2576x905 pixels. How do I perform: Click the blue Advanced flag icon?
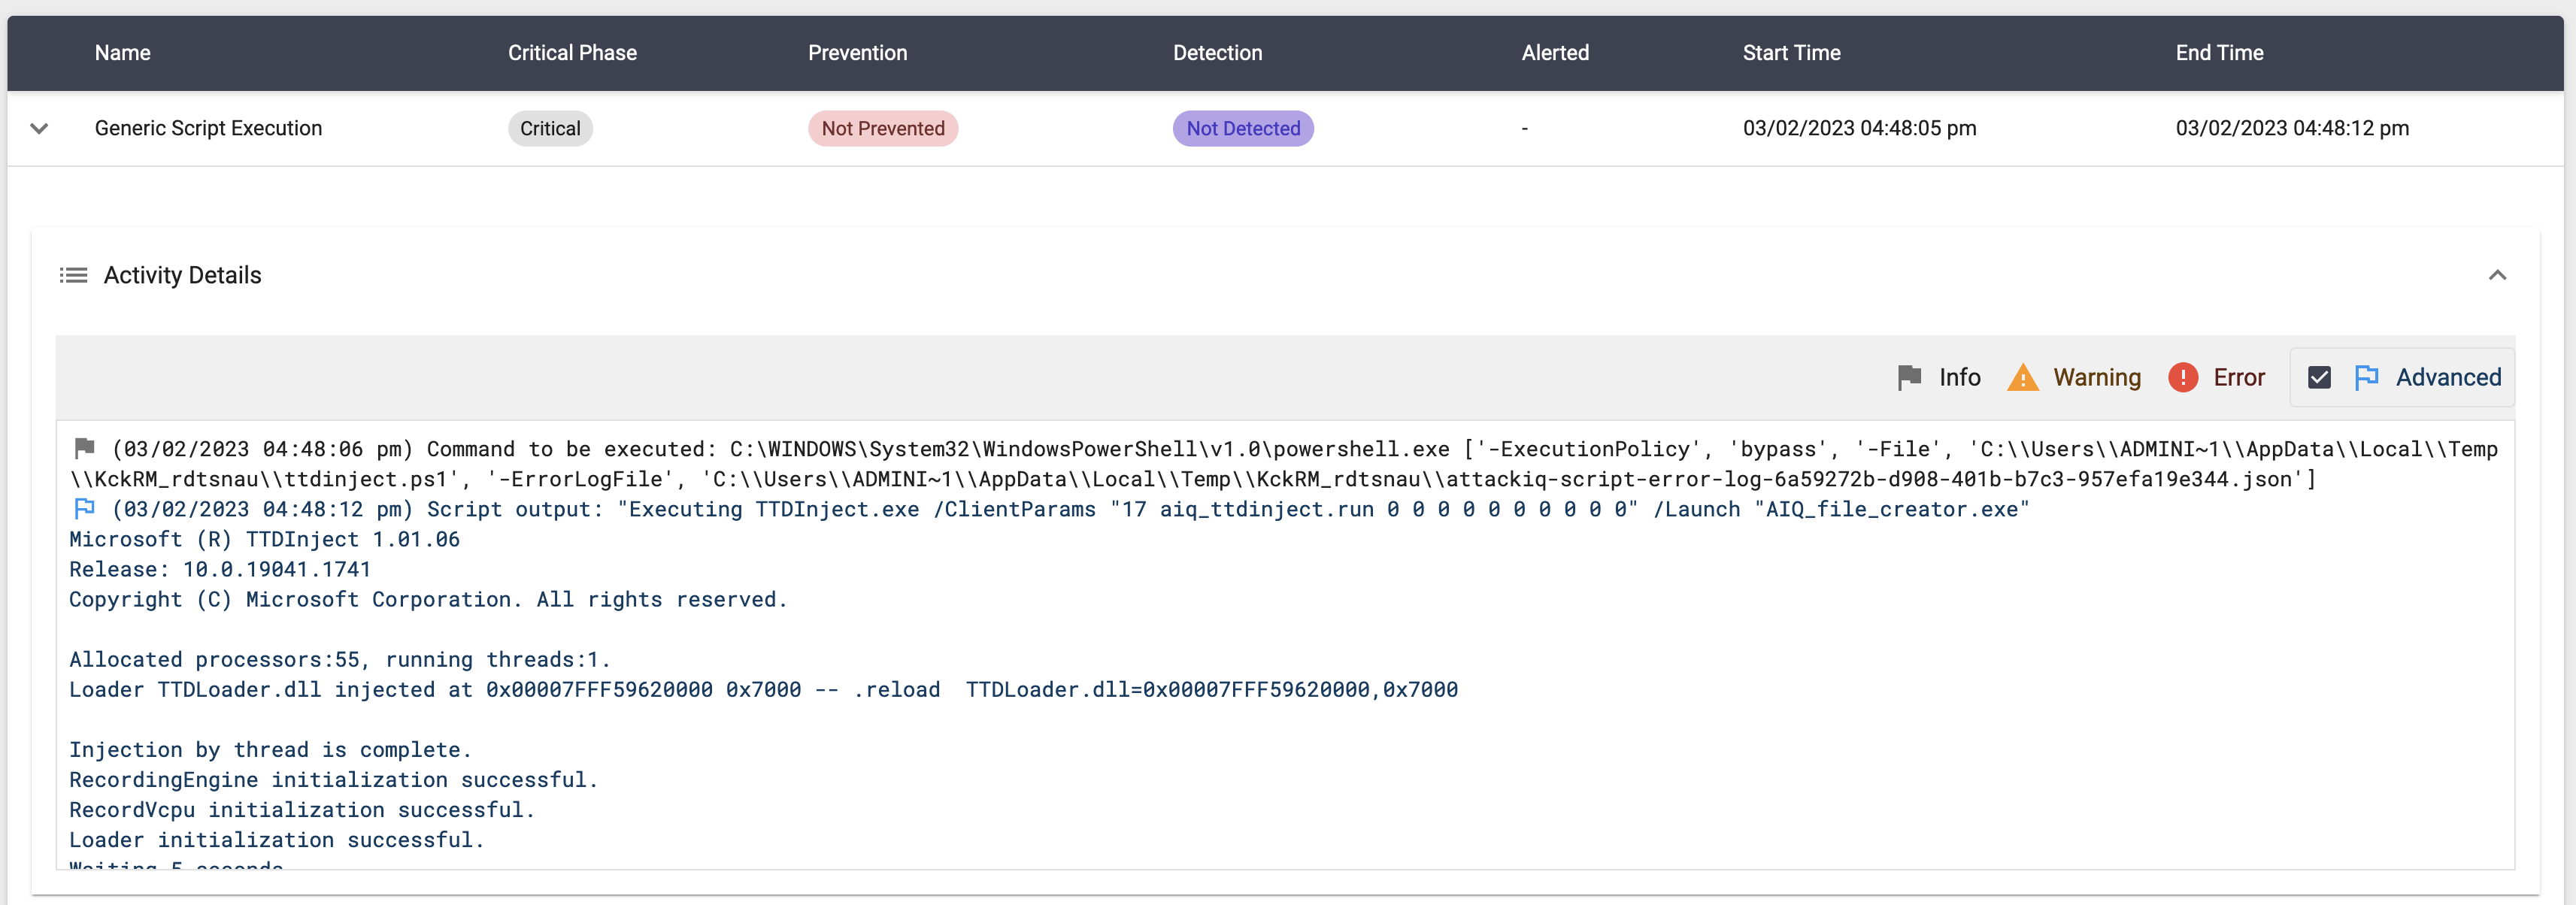click(x=2366, y=377)
